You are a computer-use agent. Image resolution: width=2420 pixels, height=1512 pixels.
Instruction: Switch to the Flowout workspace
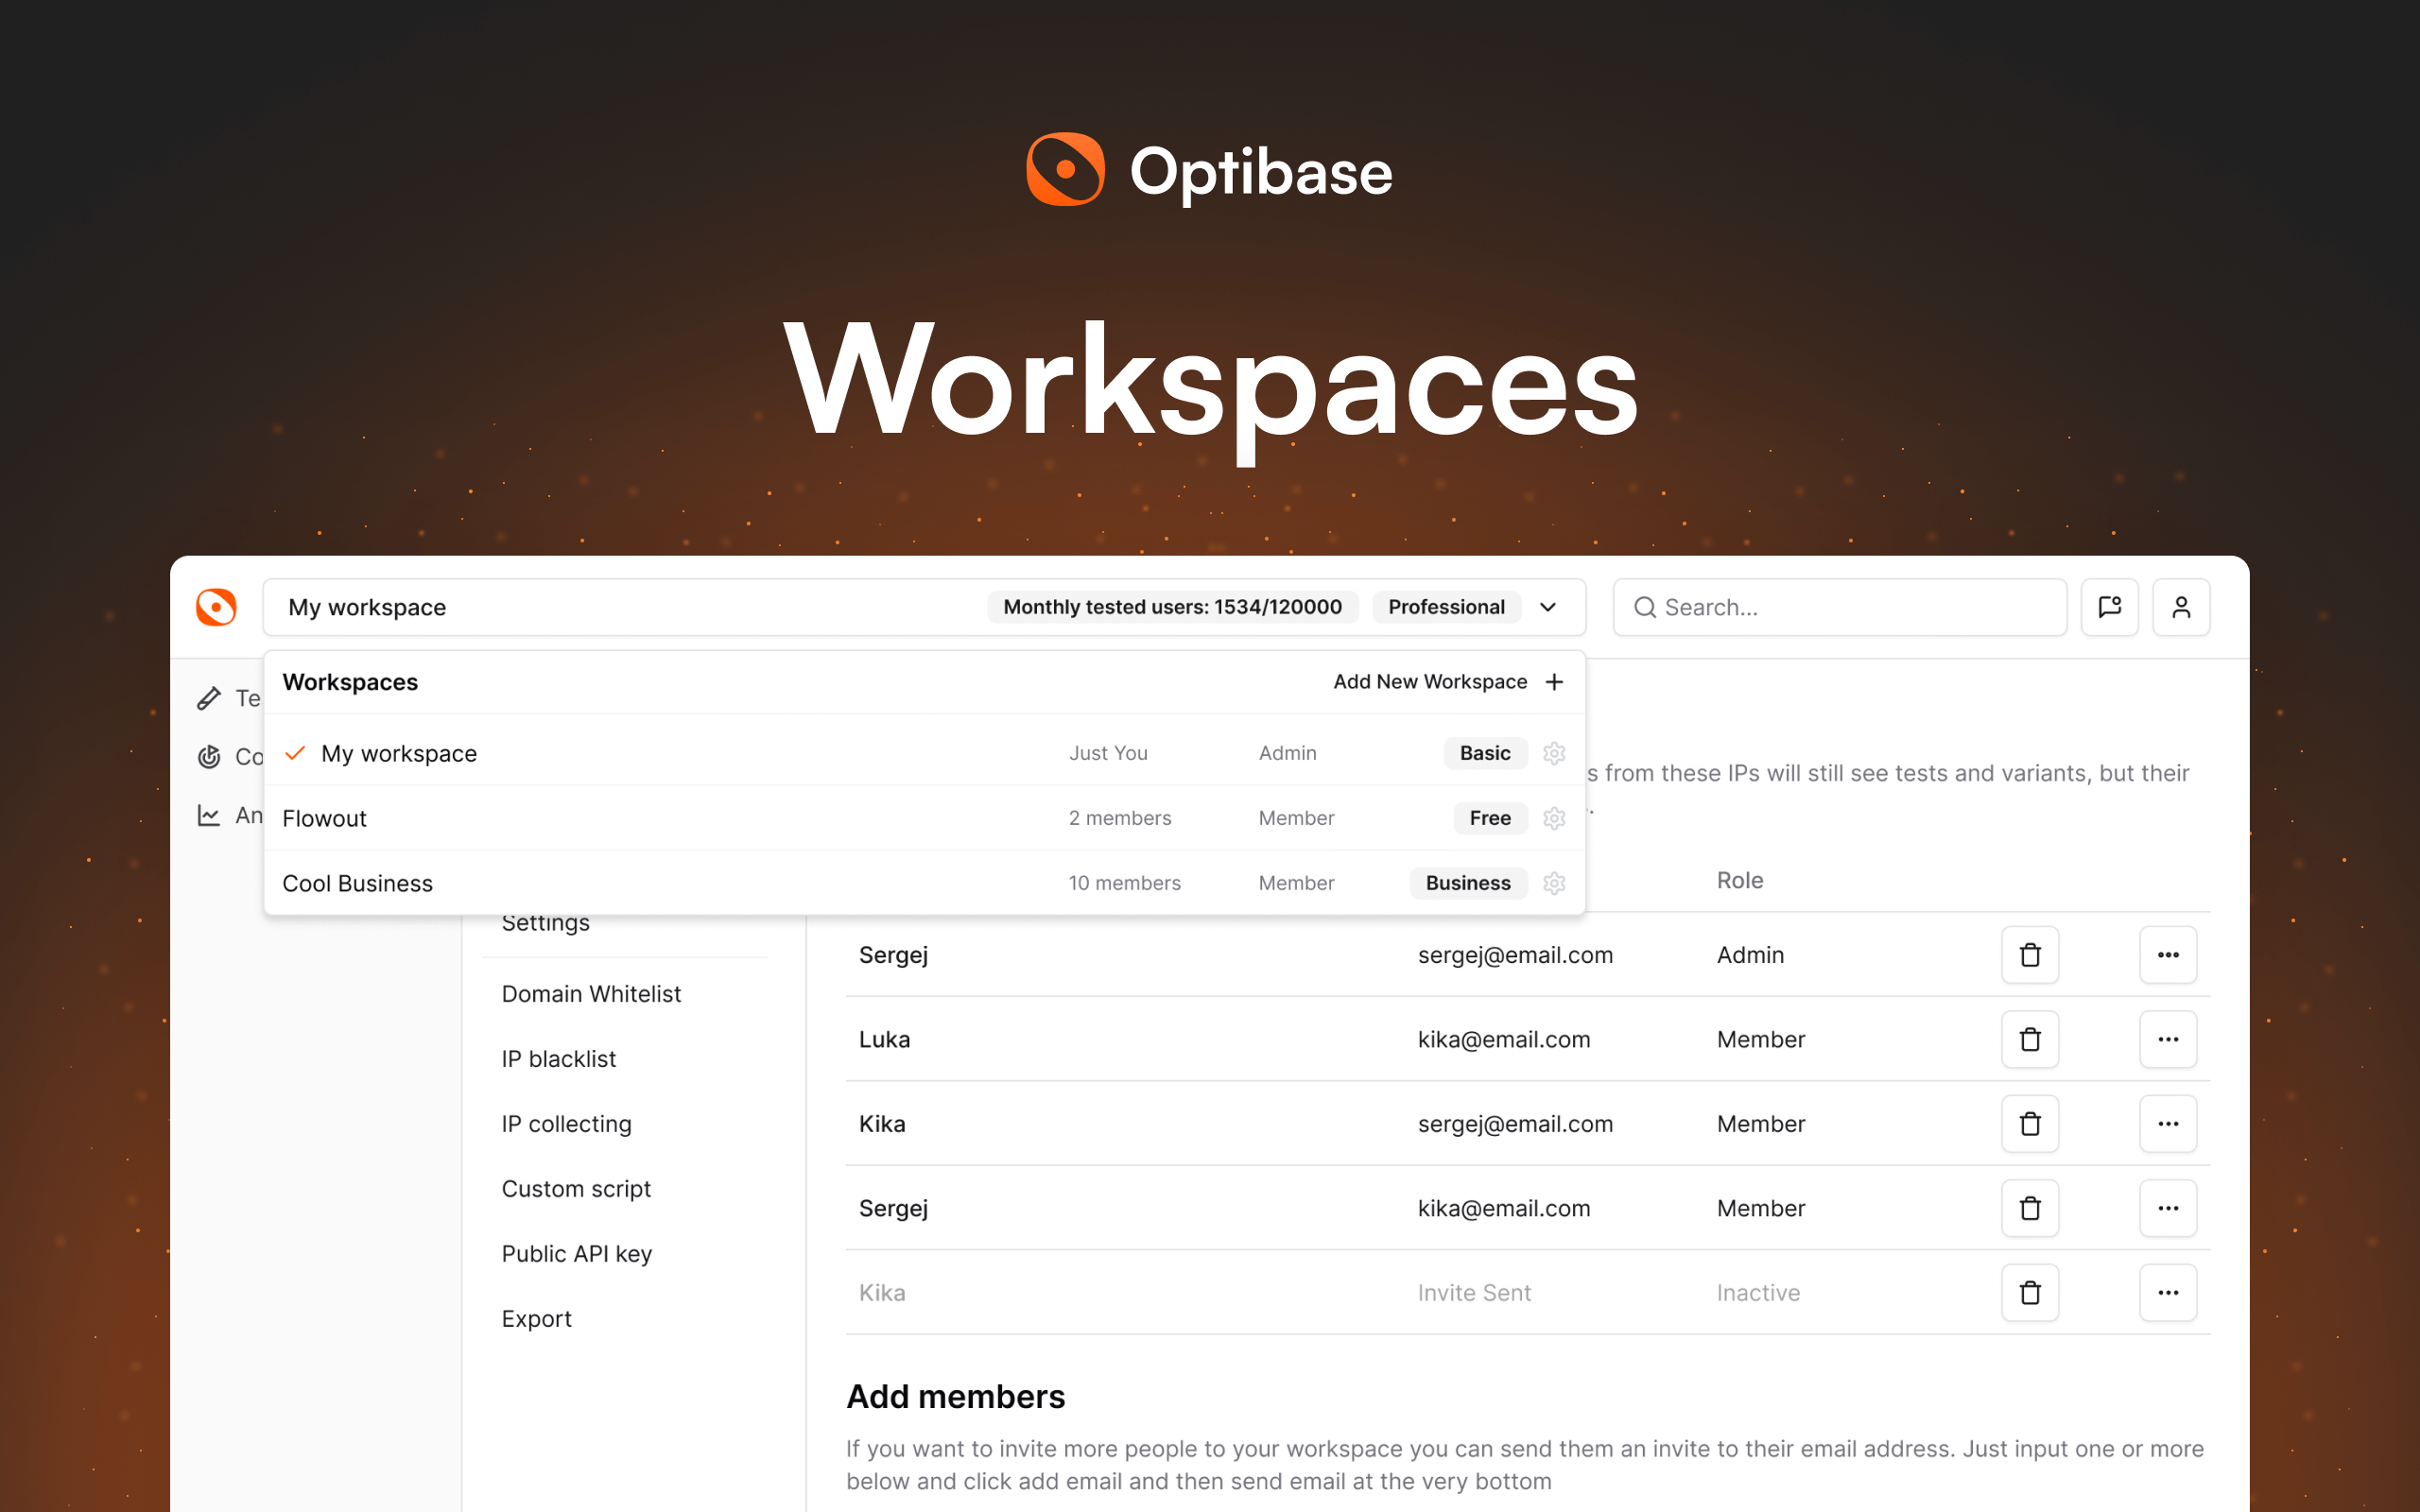[x=925, y=818]
